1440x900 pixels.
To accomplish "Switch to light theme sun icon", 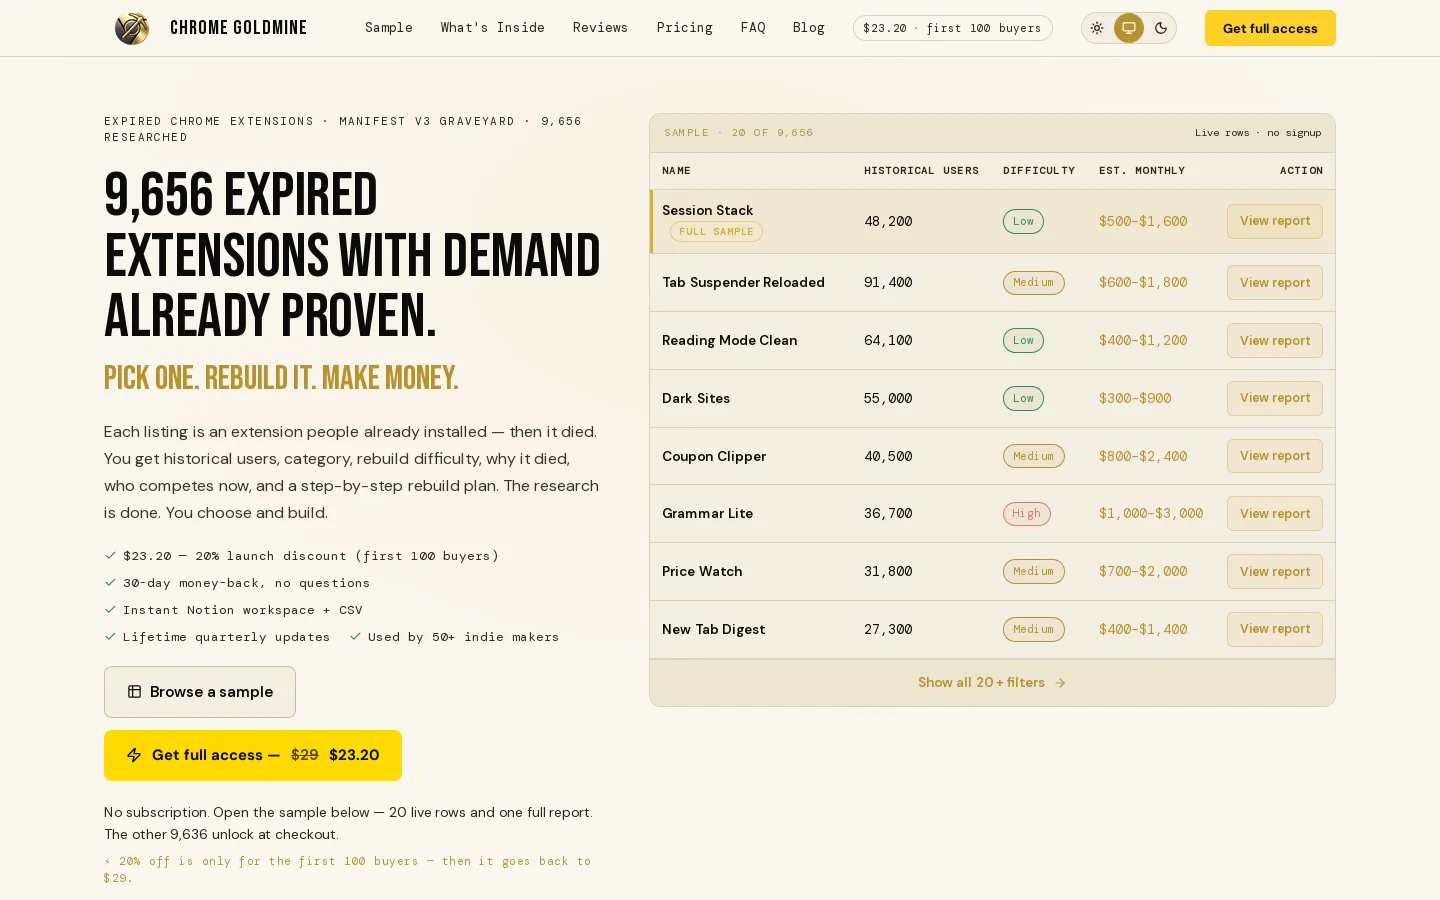I will pos(1097,28).
